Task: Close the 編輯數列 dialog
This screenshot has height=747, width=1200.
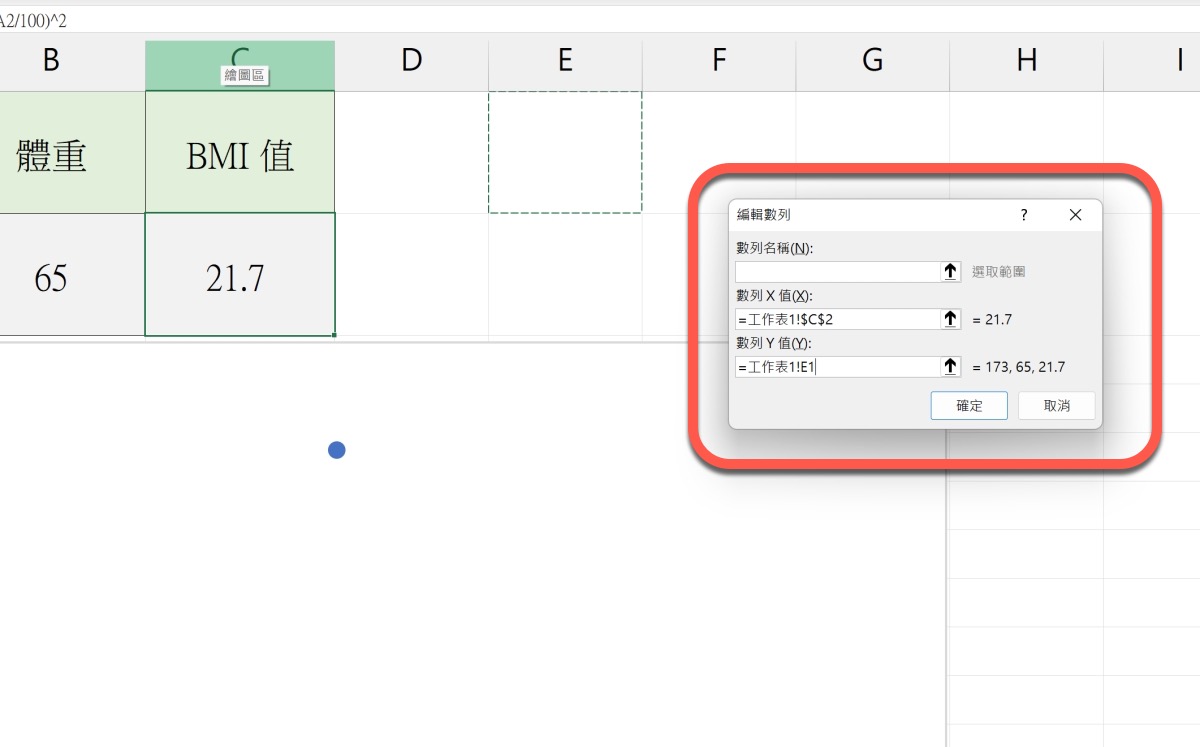Action: 1075,215
